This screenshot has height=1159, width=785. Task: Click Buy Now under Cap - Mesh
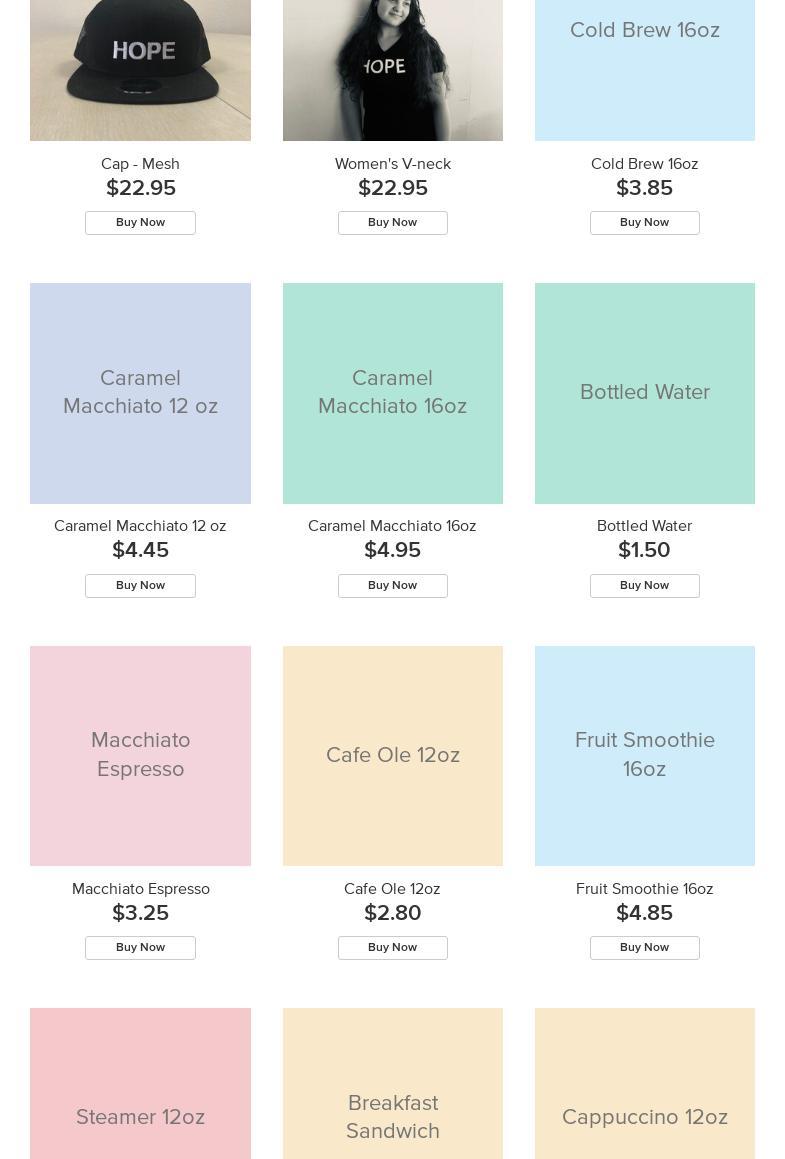click(x=140, y=223)
